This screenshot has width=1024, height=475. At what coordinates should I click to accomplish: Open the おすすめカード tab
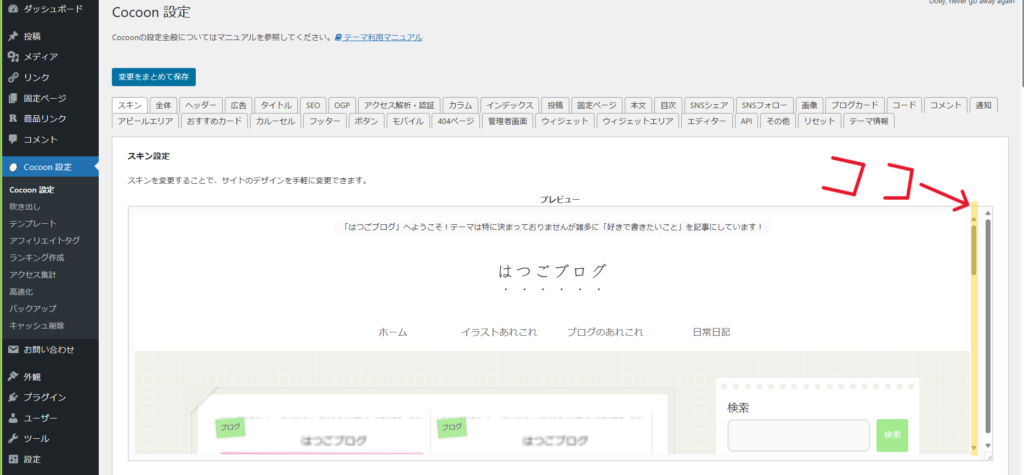pyautogui.click(x=214, y=121)
